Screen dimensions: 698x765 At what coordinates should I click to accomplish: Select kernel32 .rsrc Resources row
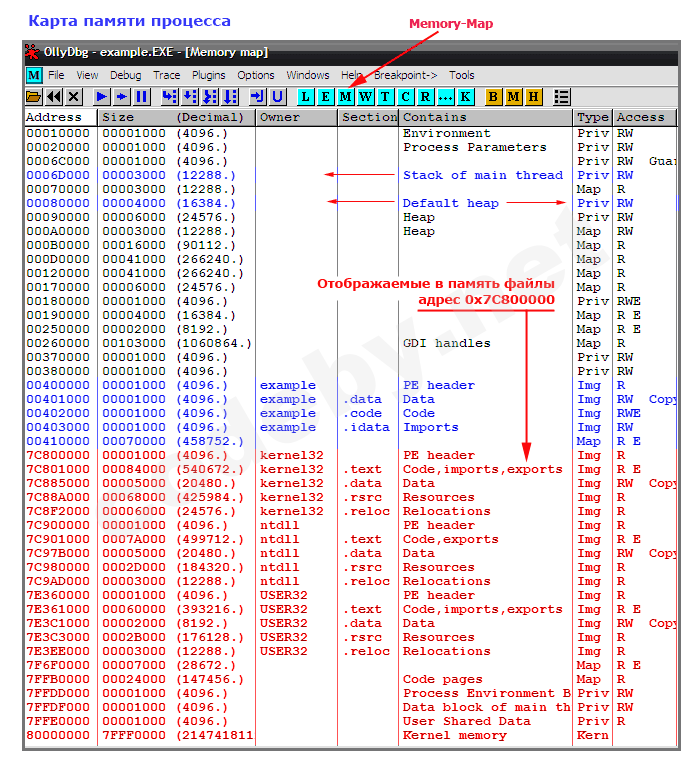351,497
